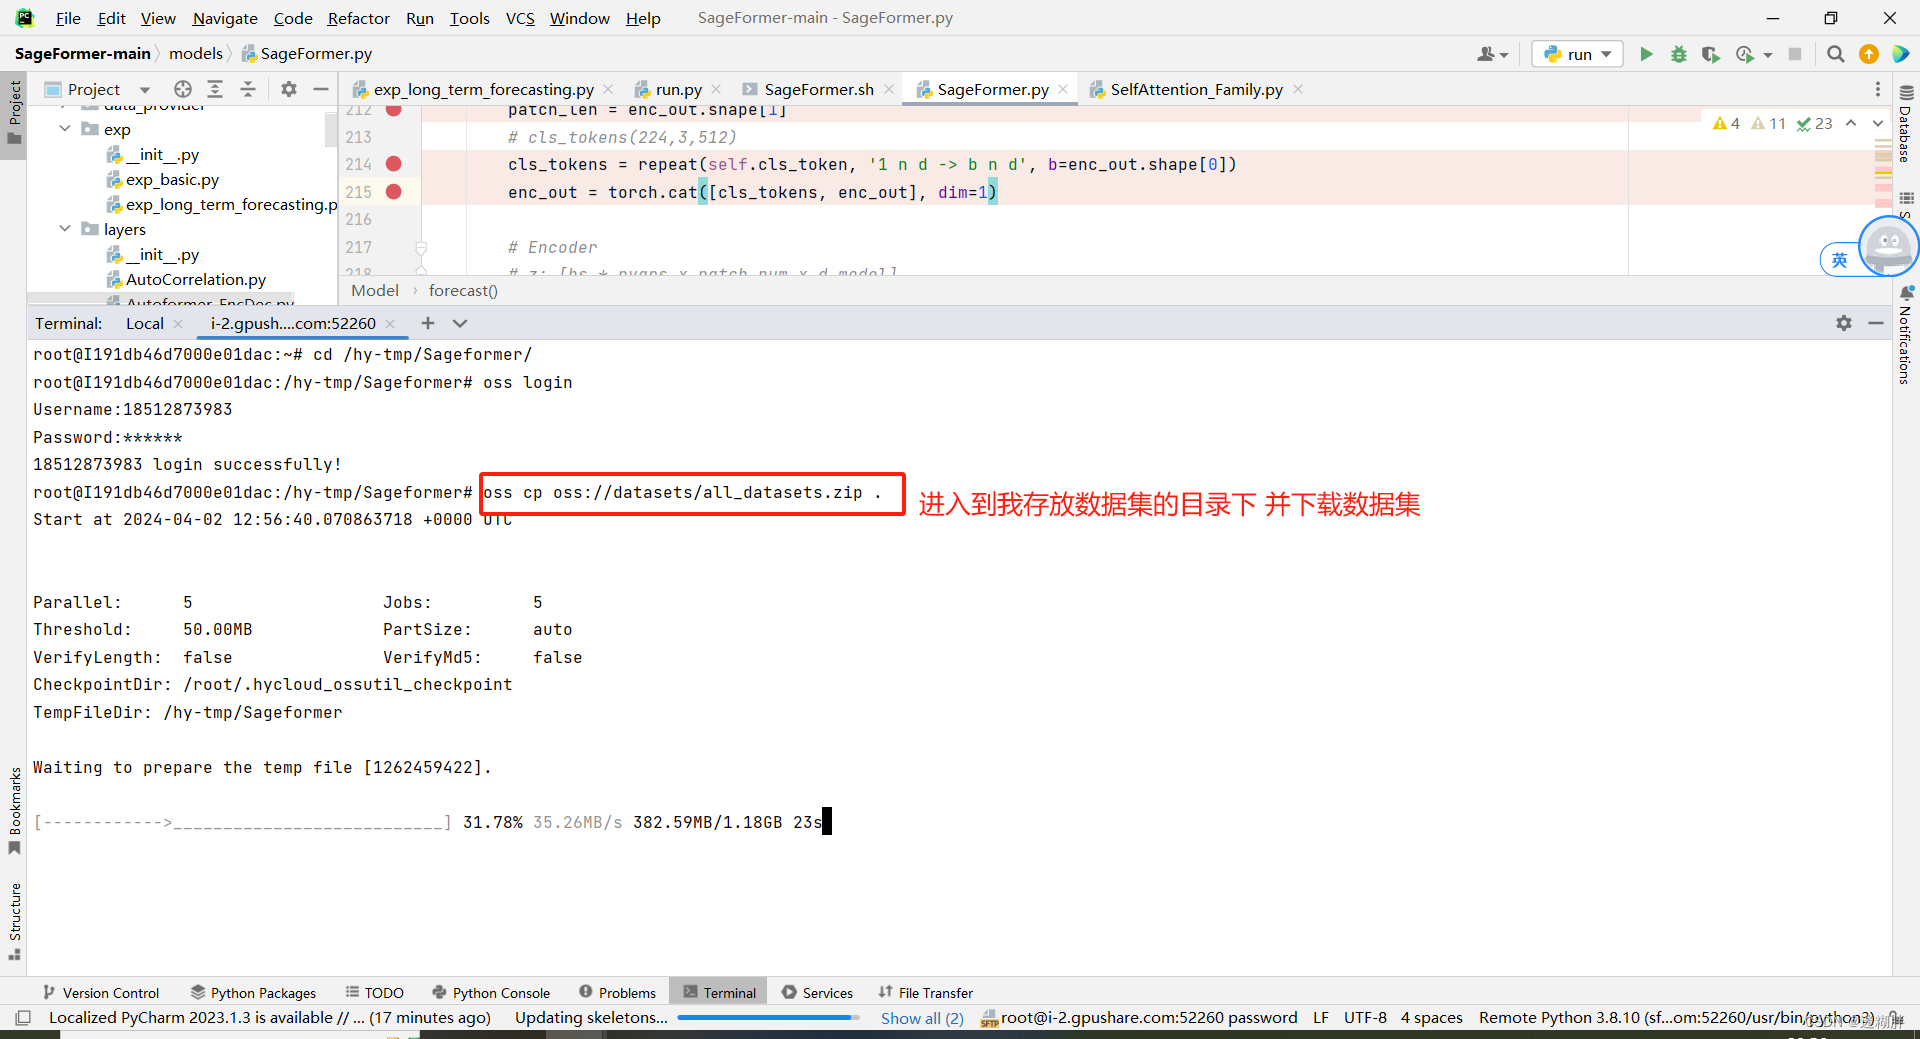Toggle breakpoint on line 214
Viewport: 1920px width, 1039px height.
point(394,164)
